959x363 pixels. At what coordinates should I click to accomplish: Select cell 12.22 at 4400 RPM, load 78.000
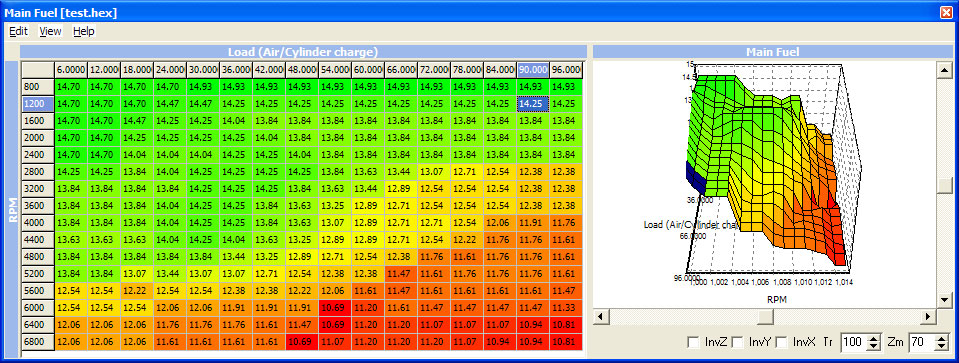click(x=467, y=240)
